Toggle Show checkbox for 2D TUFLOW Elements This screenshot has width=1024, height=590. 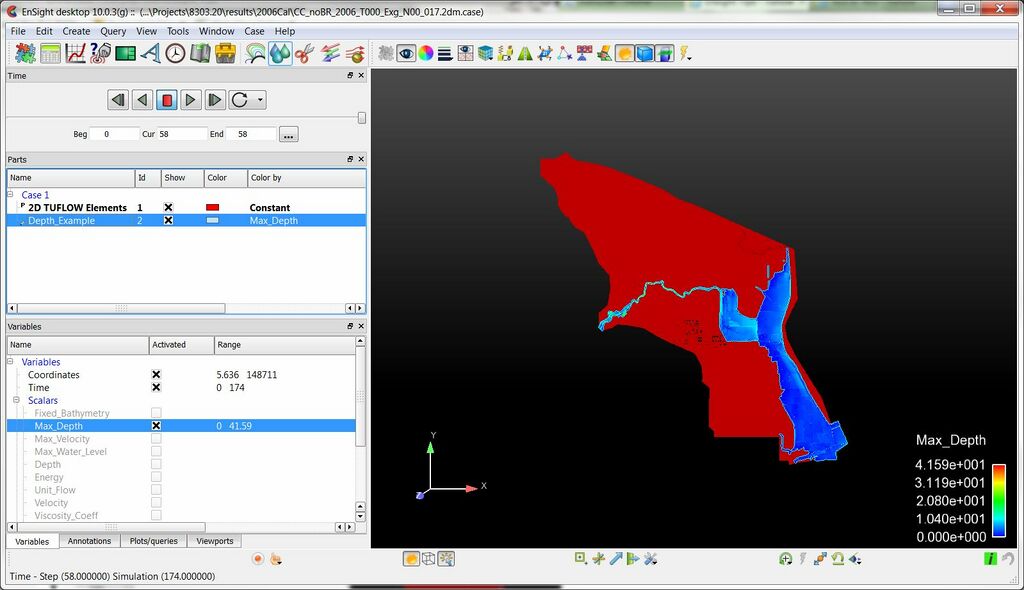(x=168, y=208)
